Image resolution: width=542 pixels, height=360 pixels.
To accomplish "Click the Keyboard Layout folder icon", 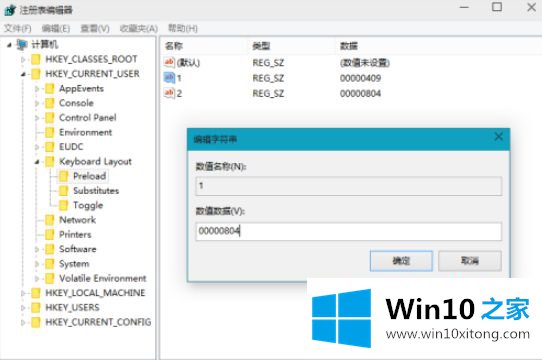I will pos(50,161).
